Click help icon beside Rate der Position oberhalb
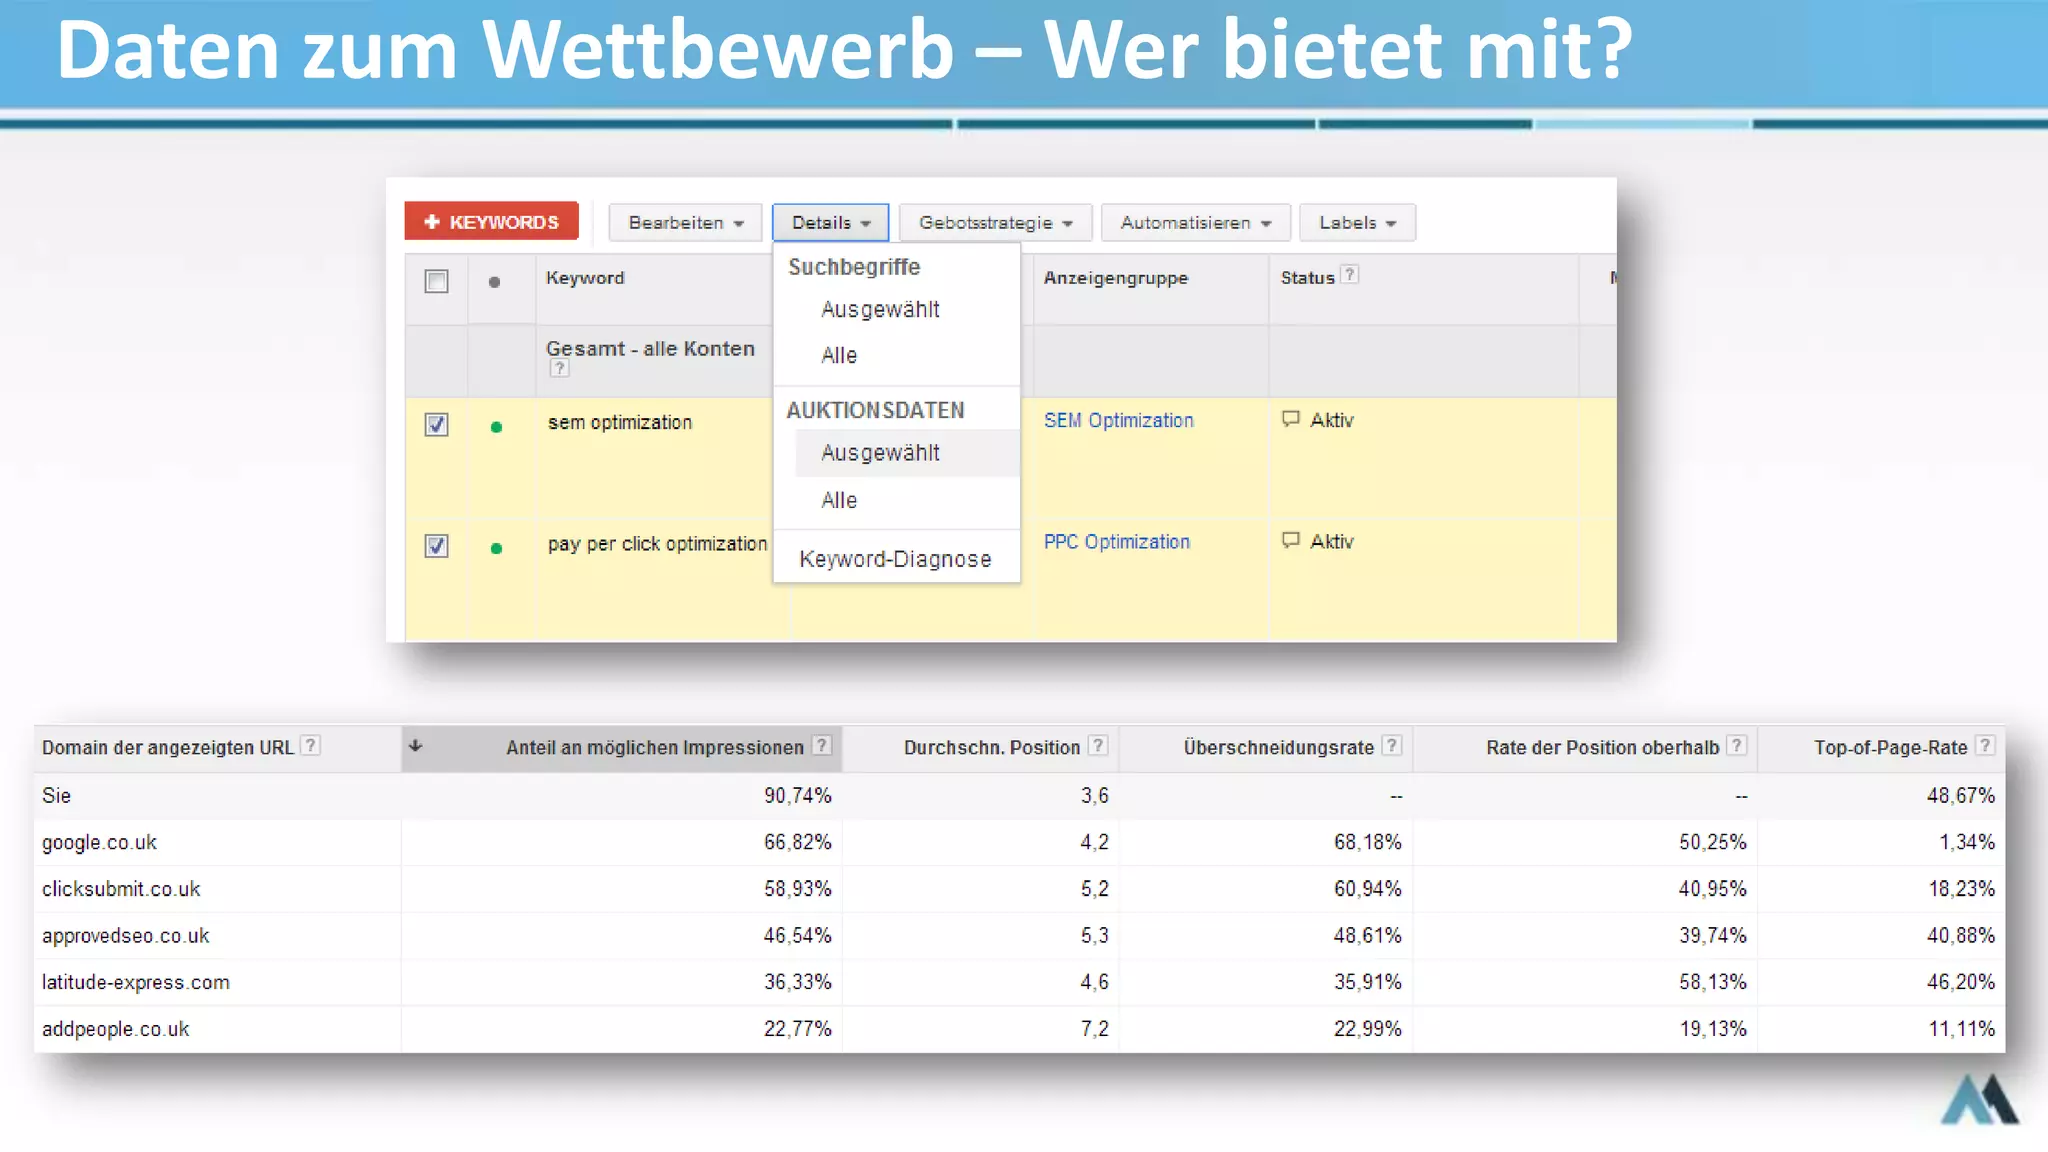The width and height of the screenshot is (2048, 1152). point(1737,745)
